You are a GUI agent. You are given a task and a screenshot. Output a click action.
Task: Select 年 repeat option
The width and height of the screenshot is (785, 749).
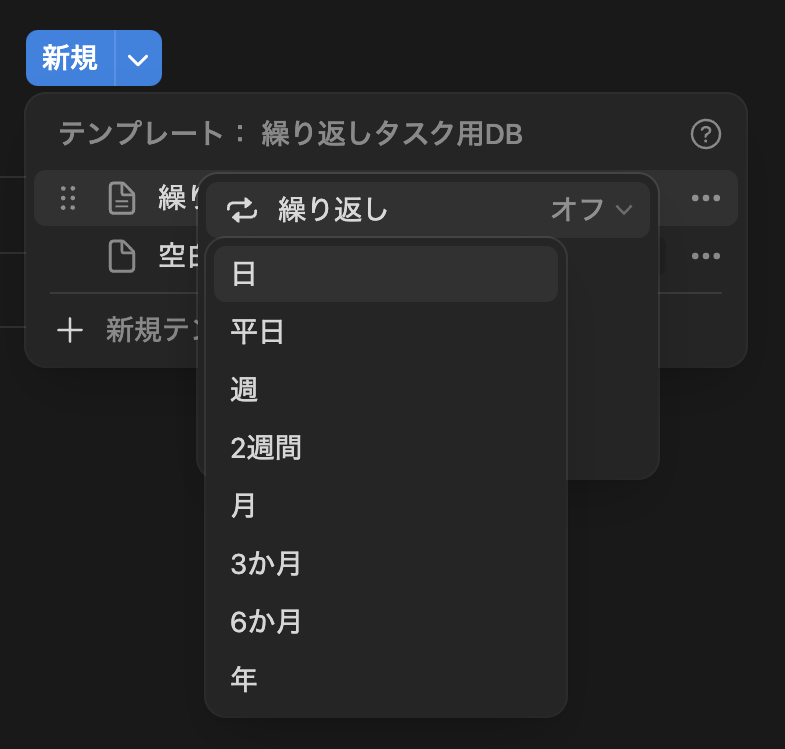[385, 679]
